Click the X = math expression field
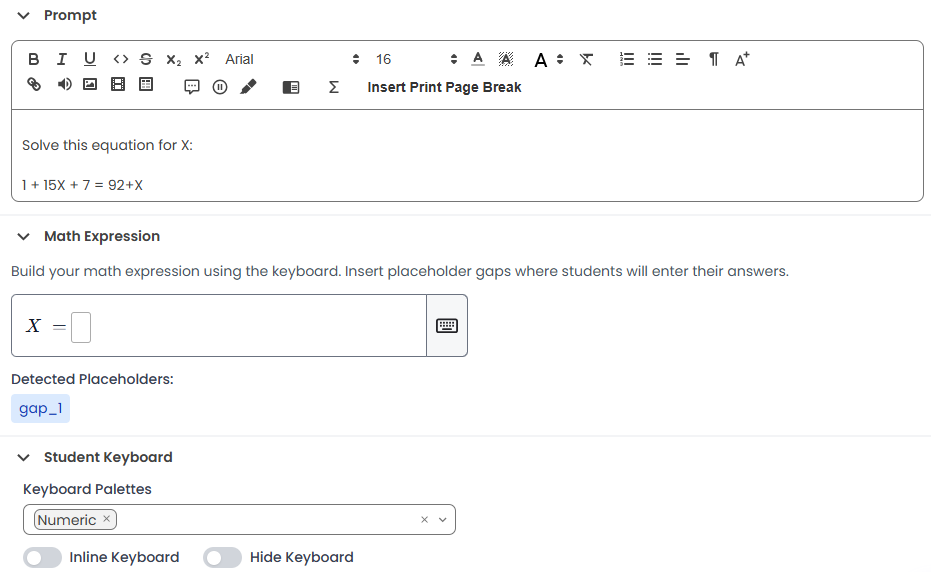Screen dimensions: 931x572 [218, 325]
